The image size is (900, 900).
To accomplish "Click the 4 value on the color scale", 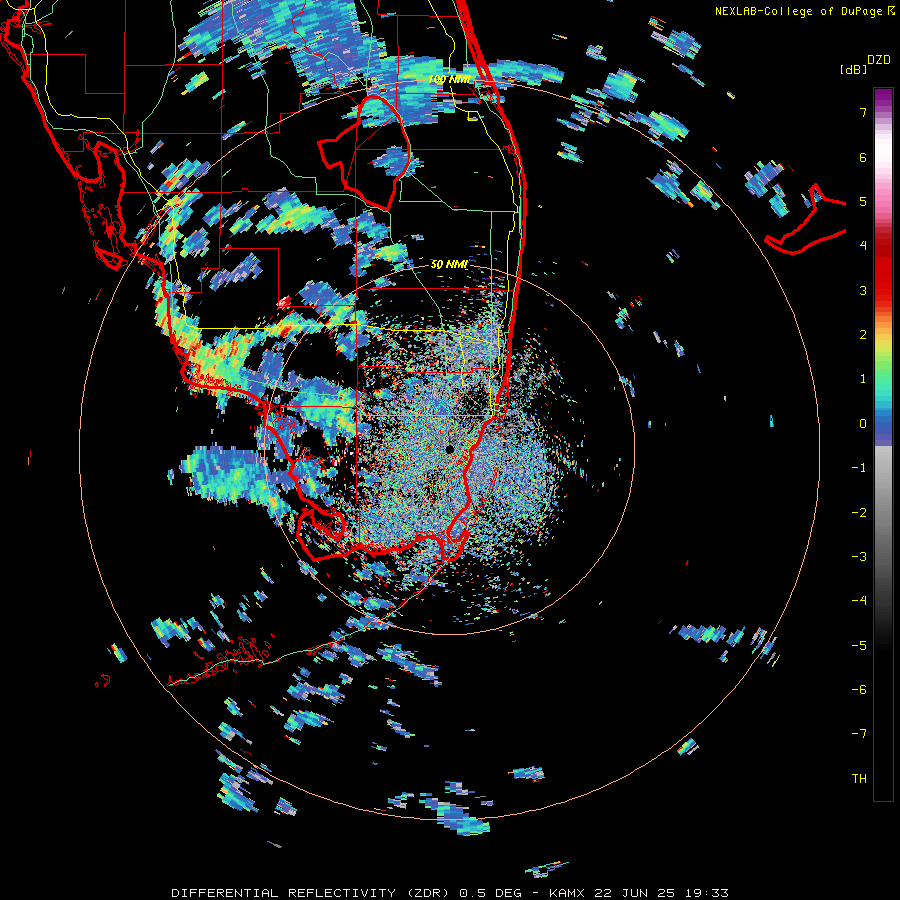I will [863, 246].
